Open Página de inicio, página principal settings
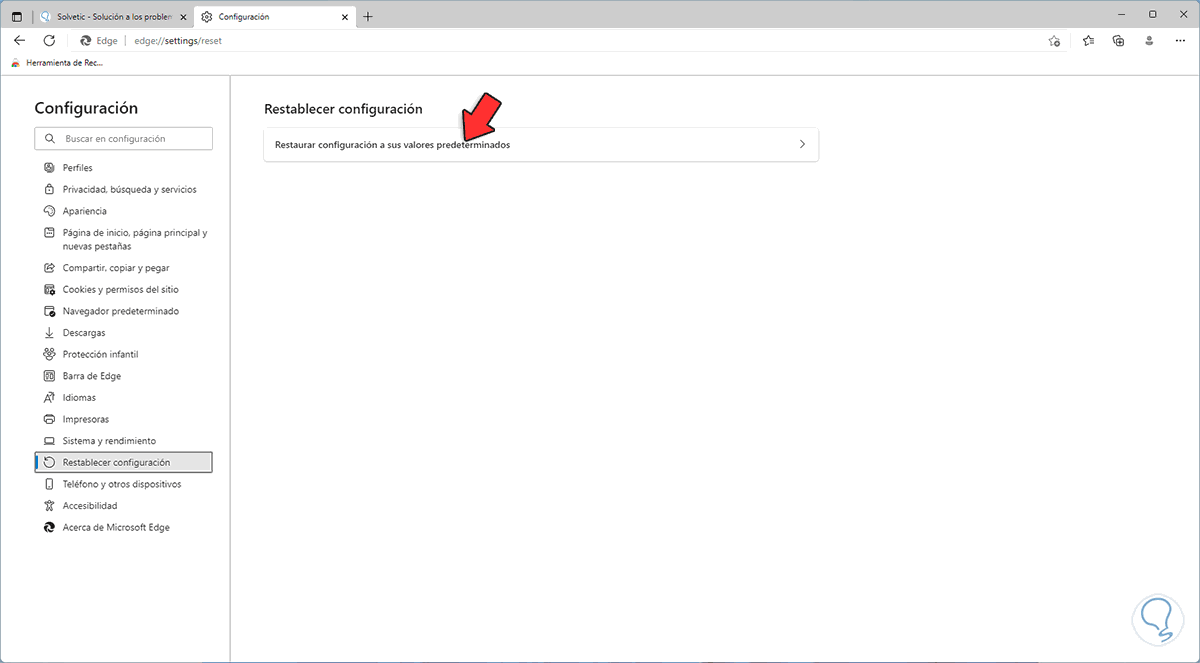This screenshot has width=1200, height=663. tap(124, 239)
